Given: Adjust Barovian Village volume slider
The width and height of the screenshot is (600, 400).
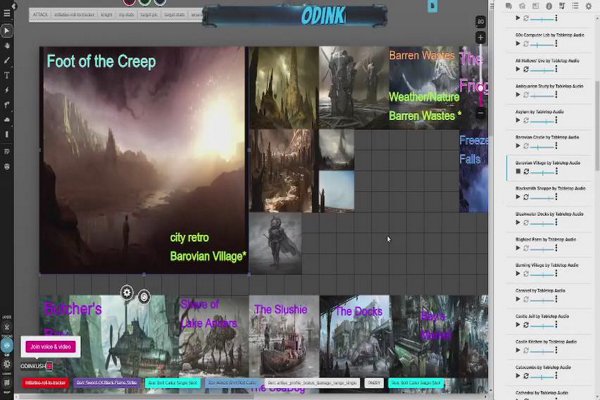Looking at the screenshot, I should (542, 173).
